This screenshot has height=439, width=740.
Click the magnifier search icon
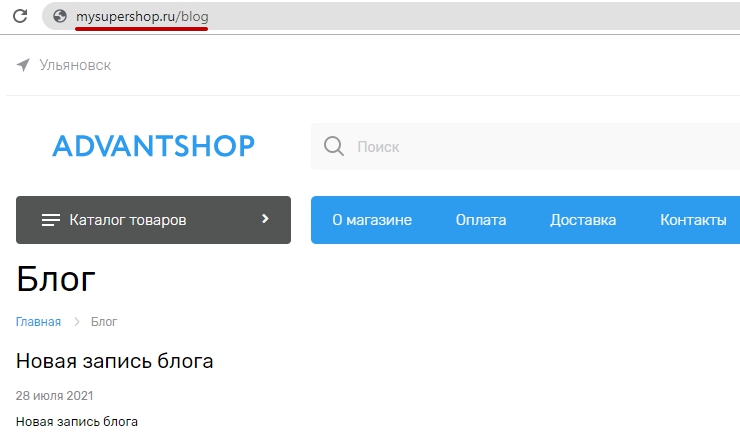334,147
